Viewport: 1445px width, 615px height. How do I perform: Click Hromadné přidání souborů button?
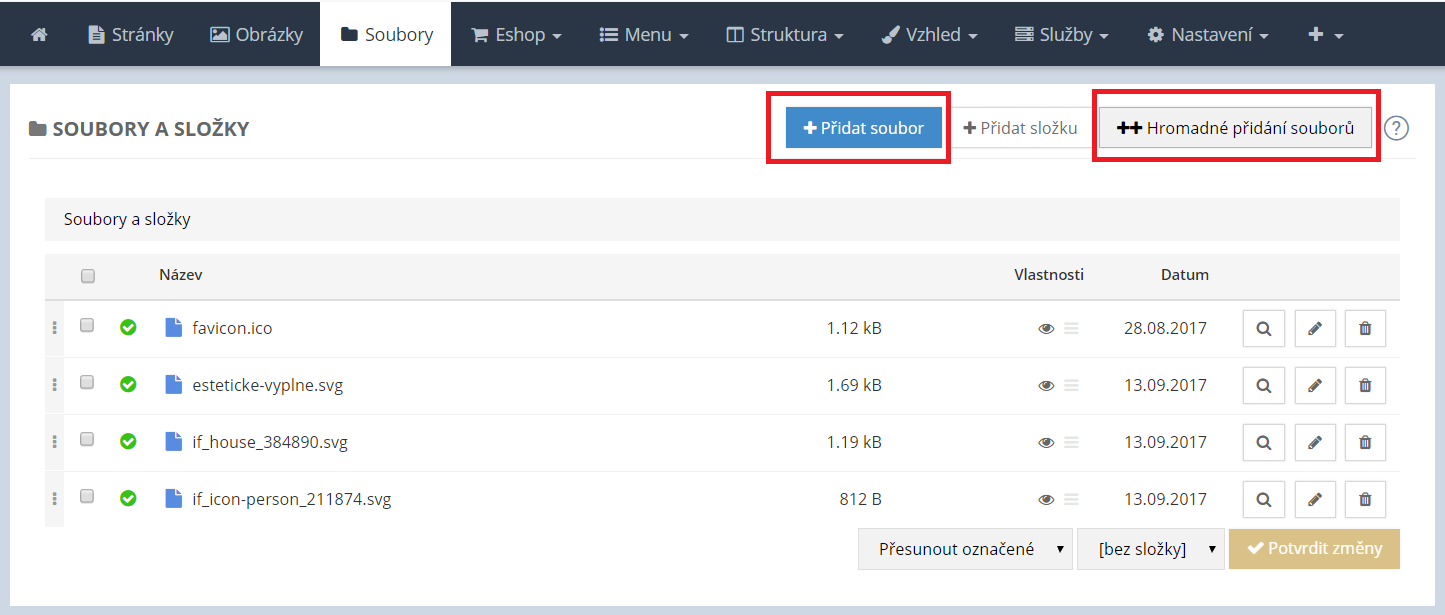pyautogui.click(x=1235, y=128)
